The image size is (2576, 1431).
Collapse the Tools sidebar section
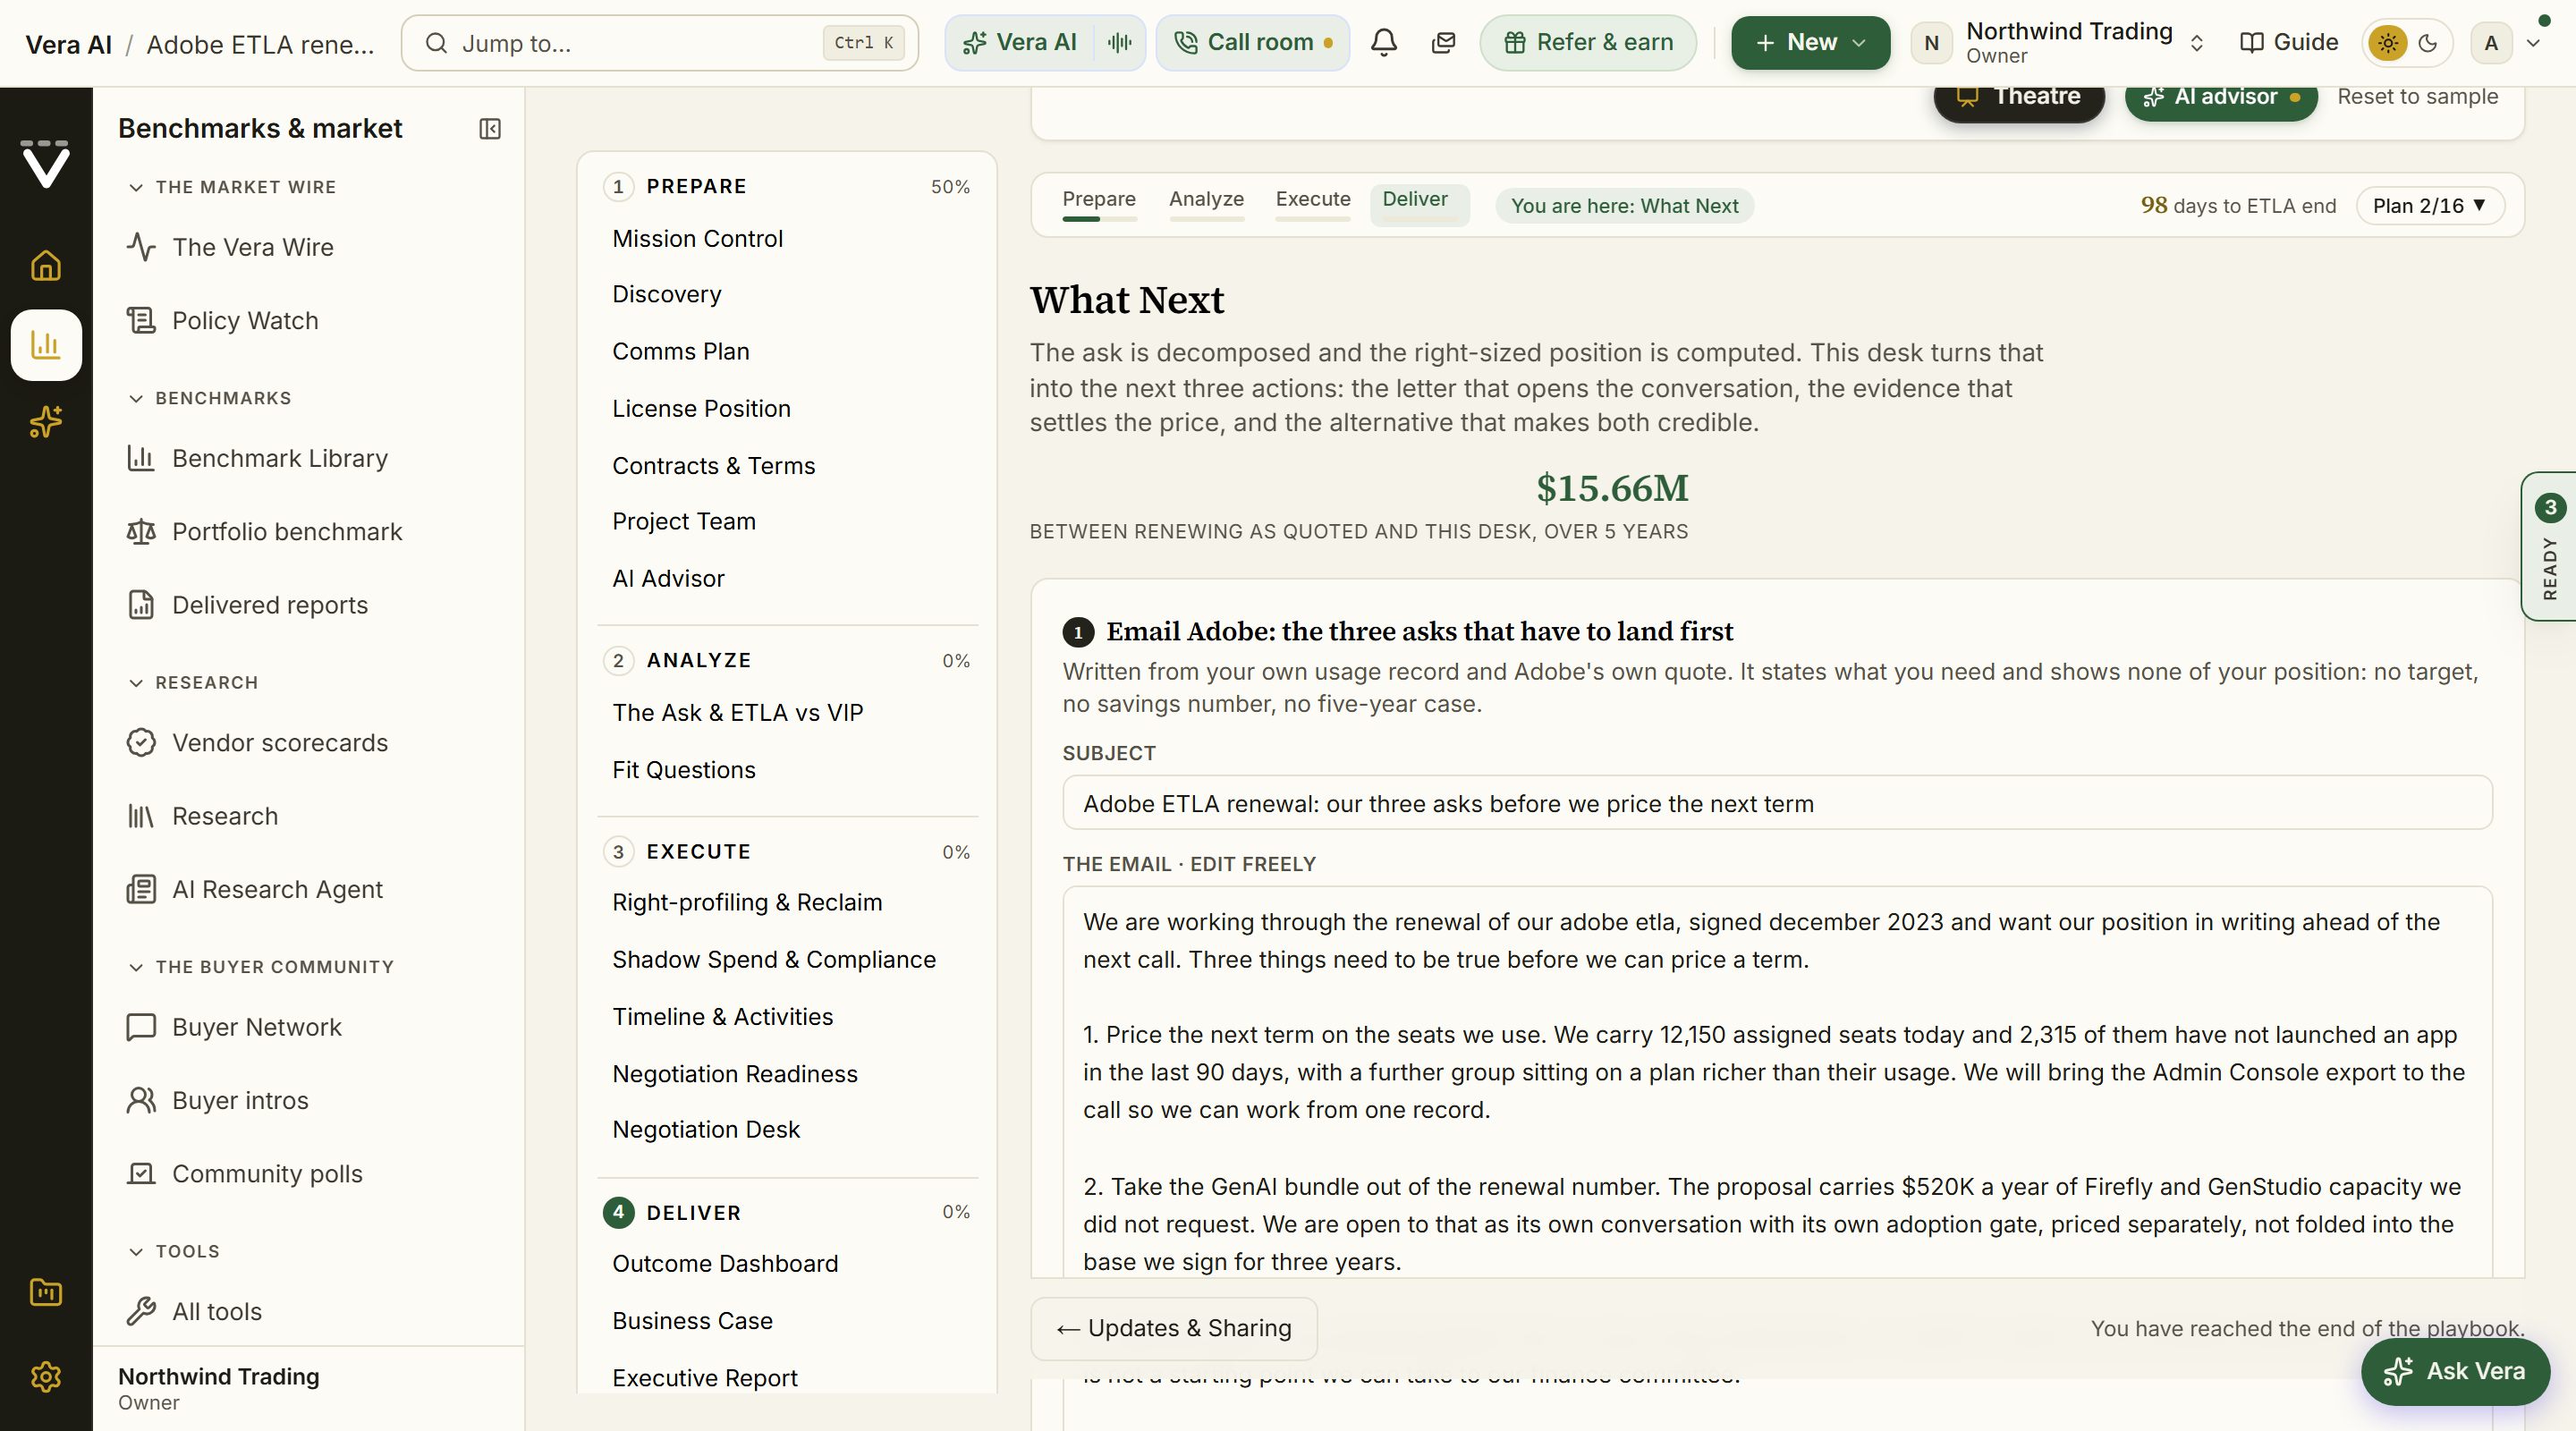coord(174,1251)
